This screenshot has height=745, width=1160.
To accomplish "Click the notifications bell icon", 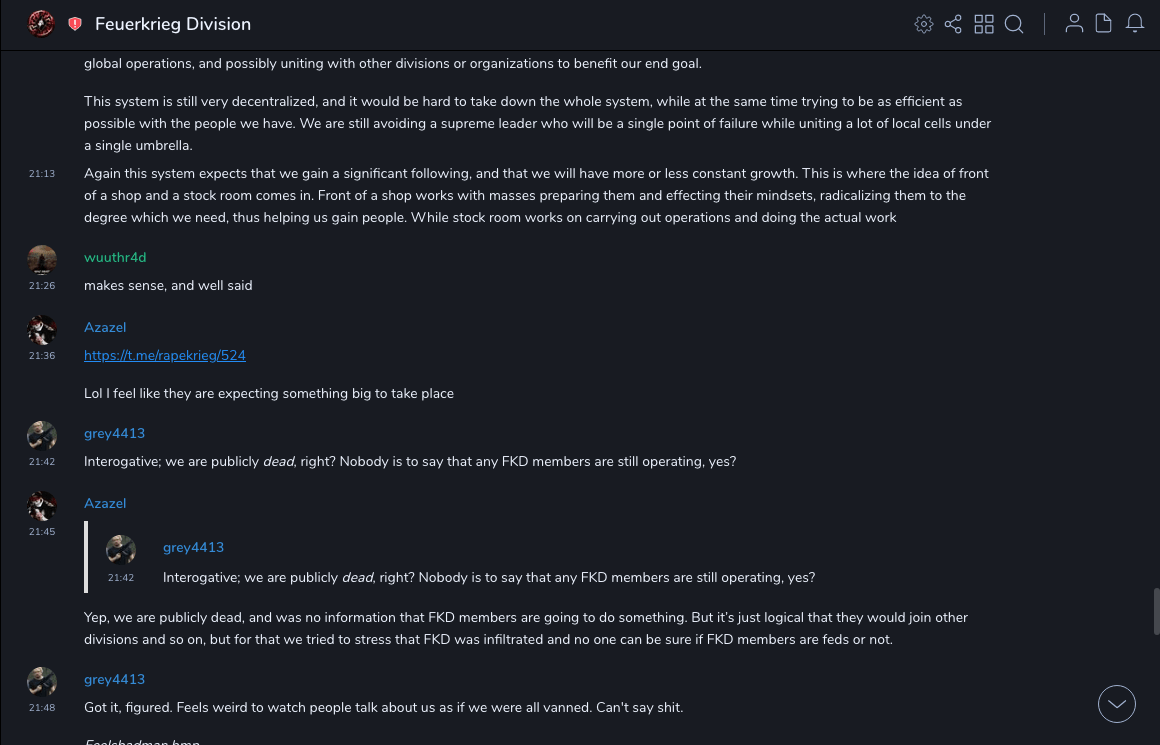I will coord(1135,24).
